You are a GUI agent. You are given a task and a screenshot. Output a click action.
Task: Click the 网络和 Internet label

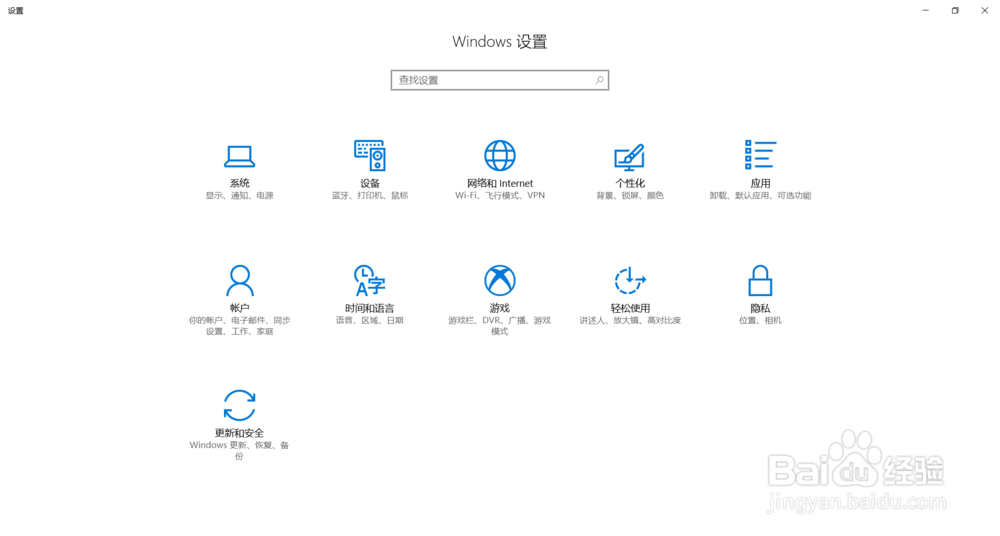[x=500, y=183]
